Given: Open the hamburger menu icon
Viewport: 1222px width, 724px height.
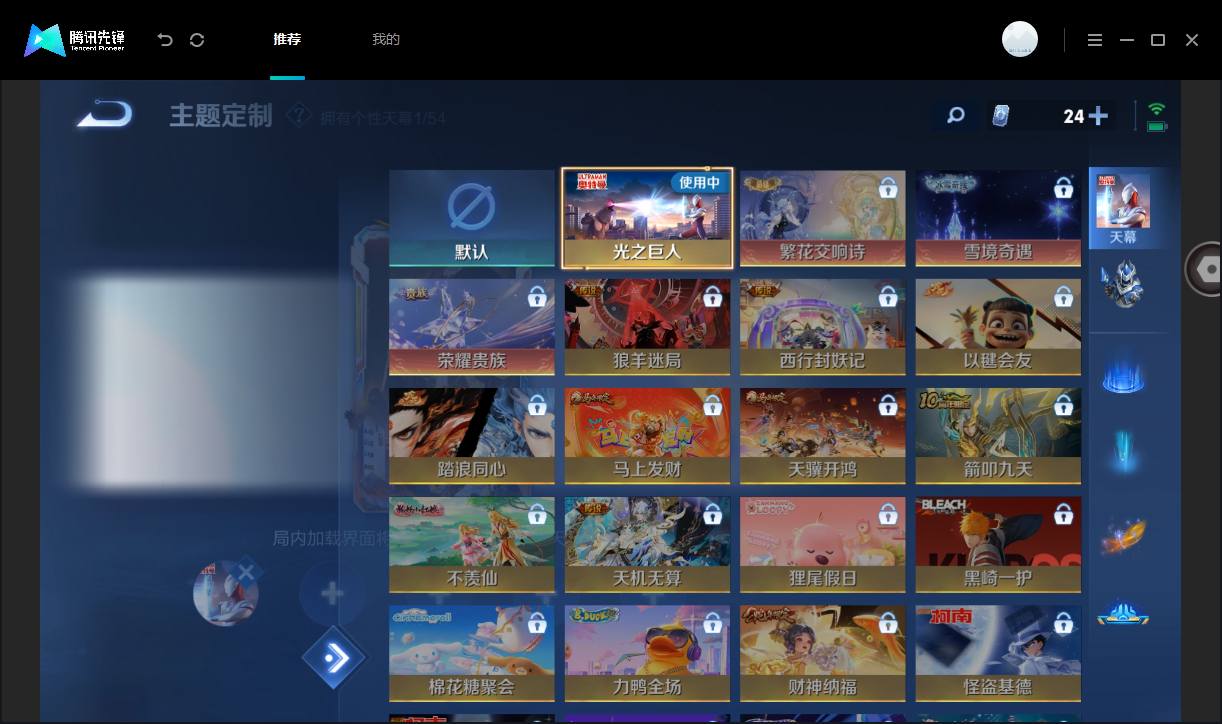Looking at the screenshot, I should pyautogui.click(x=1095, y=40).
